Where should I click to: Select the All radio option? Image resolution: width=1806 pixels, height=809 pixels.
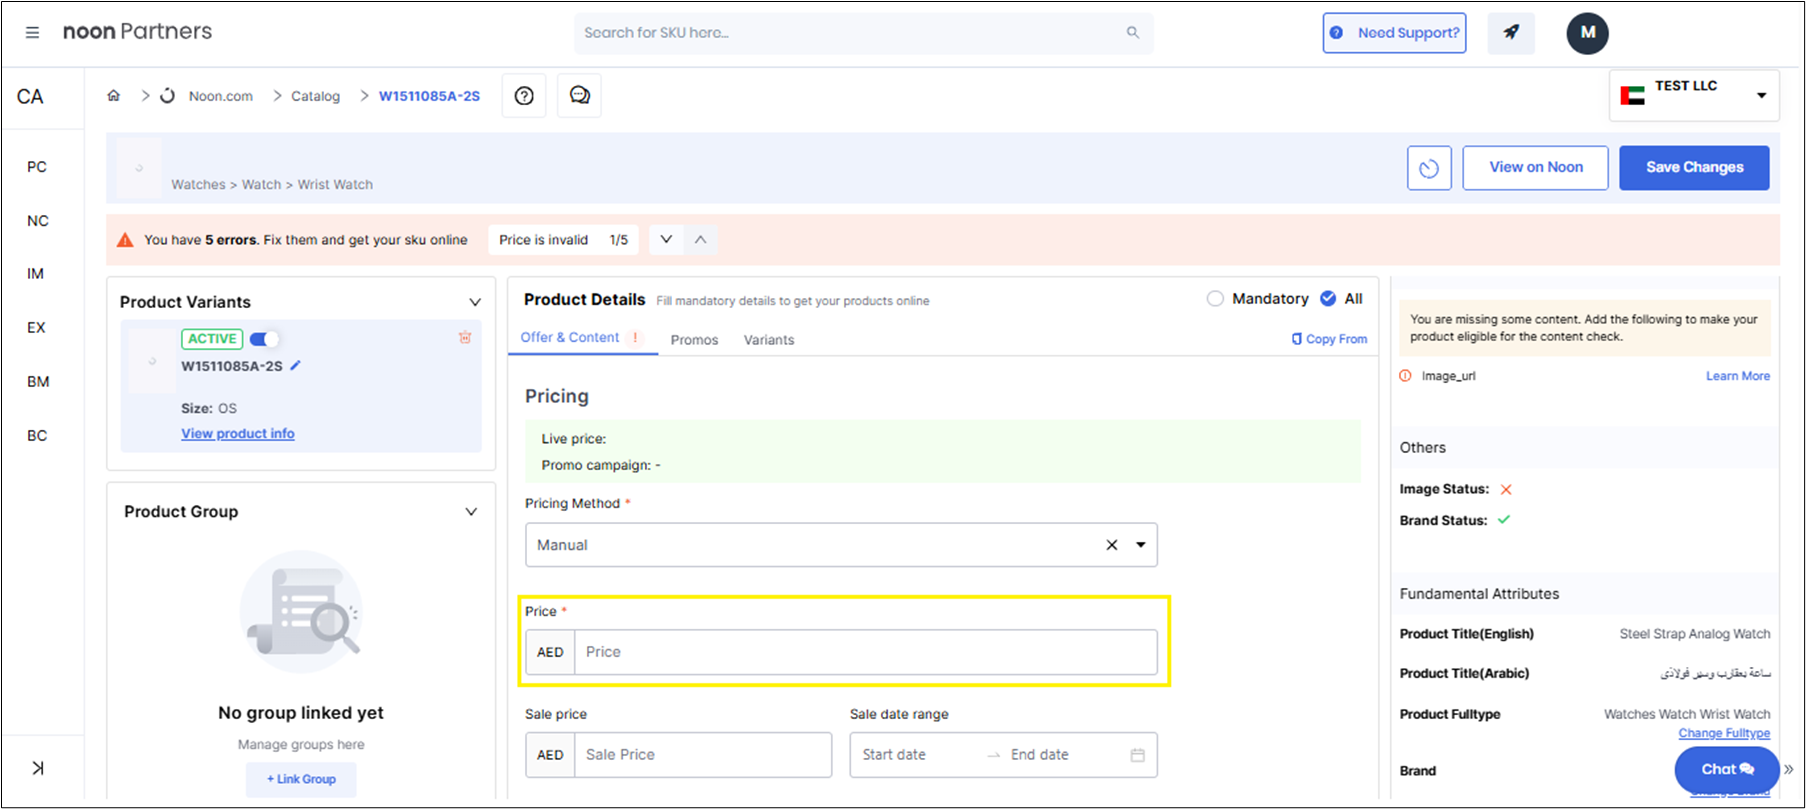(x=1328, y=298)
